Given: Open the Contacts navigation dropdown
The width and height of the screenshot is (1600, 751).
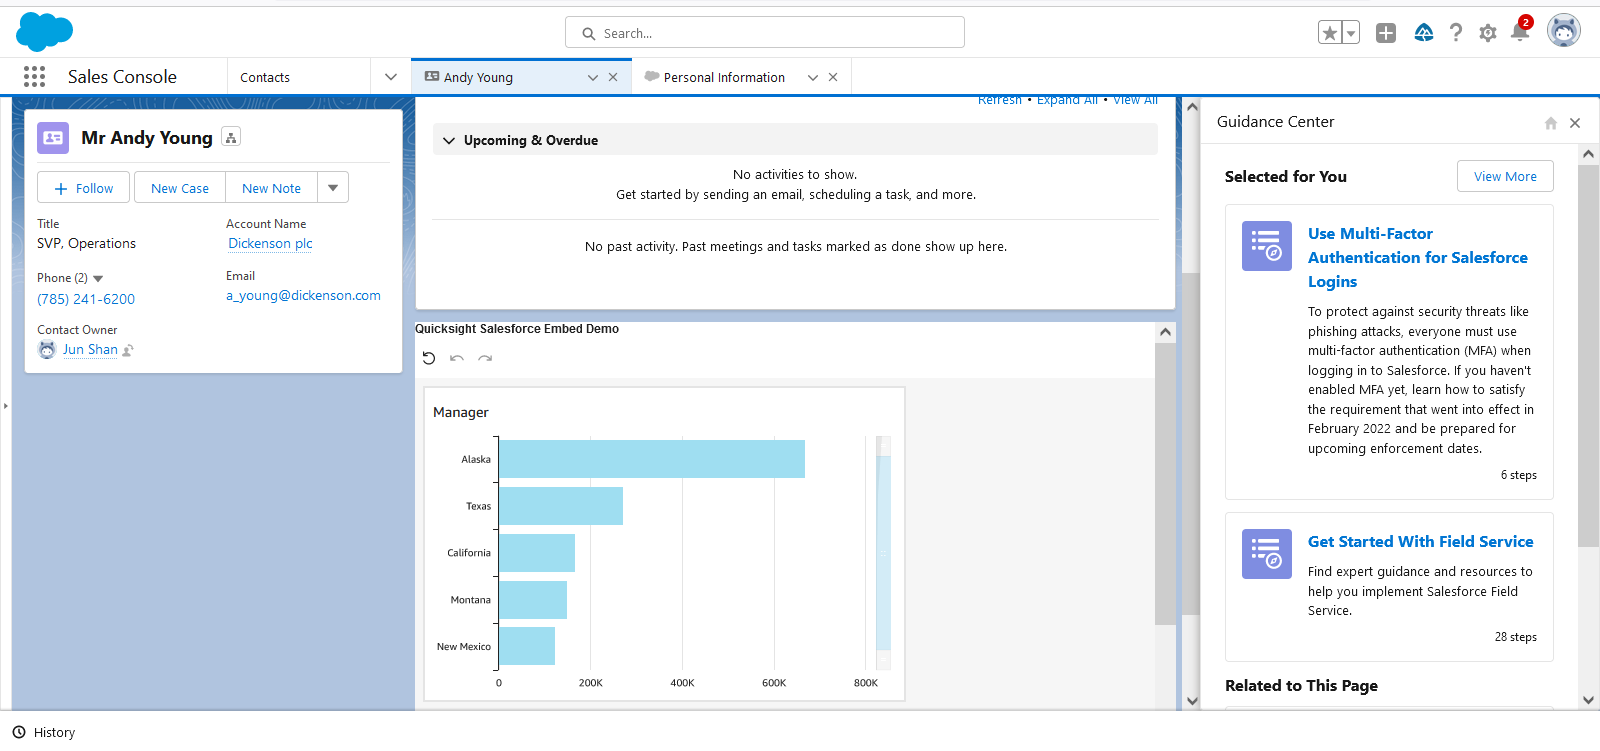Looking at the screenshot, I should (391, 77).
